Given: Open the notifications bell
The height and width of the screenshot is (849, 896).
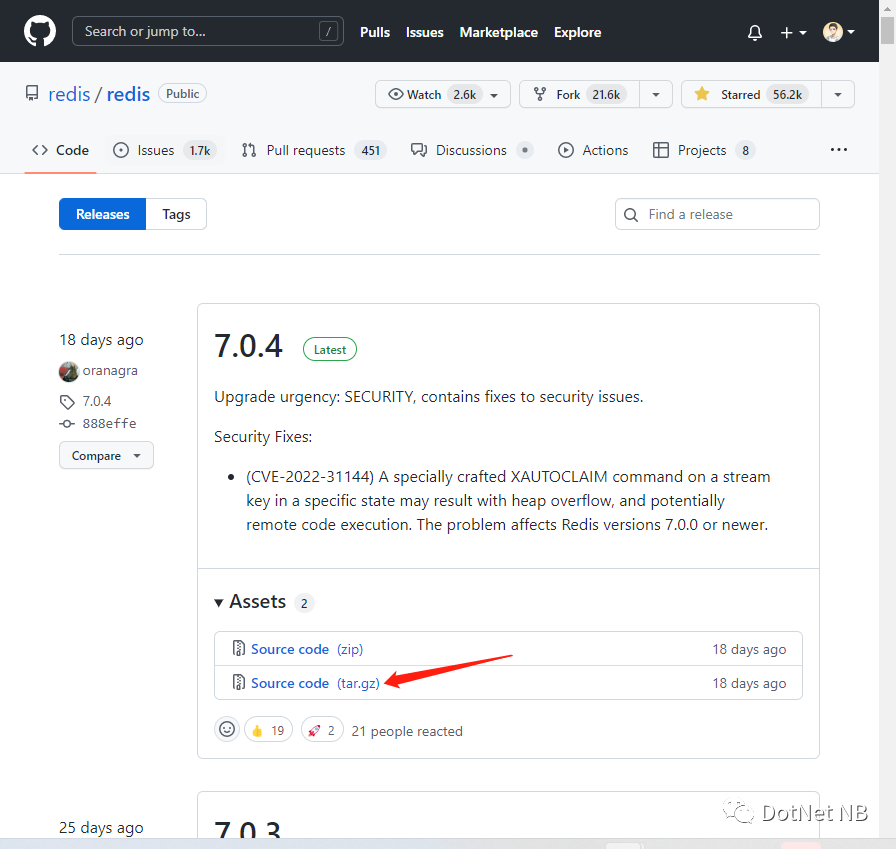Looking at the screenshot, I should pos(755,33).
